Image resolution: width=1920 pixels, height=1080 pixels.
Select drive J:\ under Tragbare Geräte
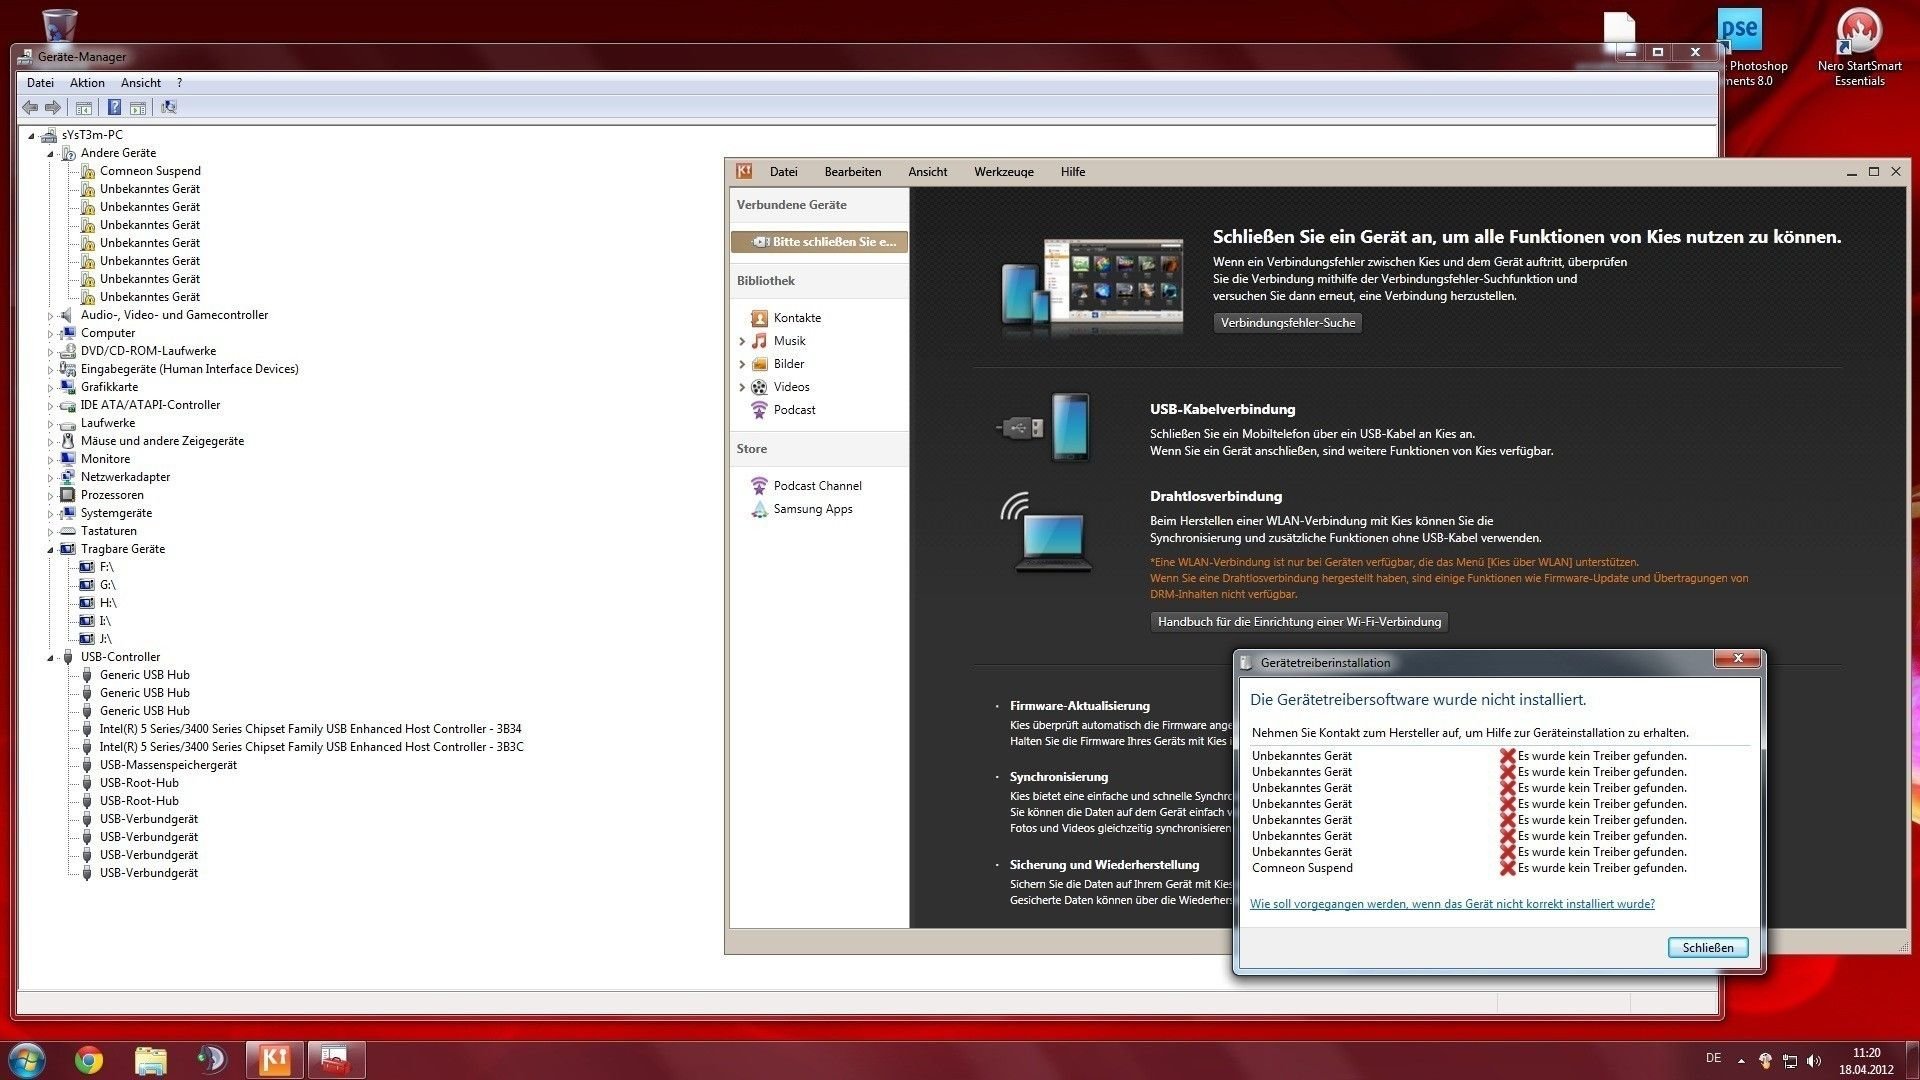pos(106,639)
